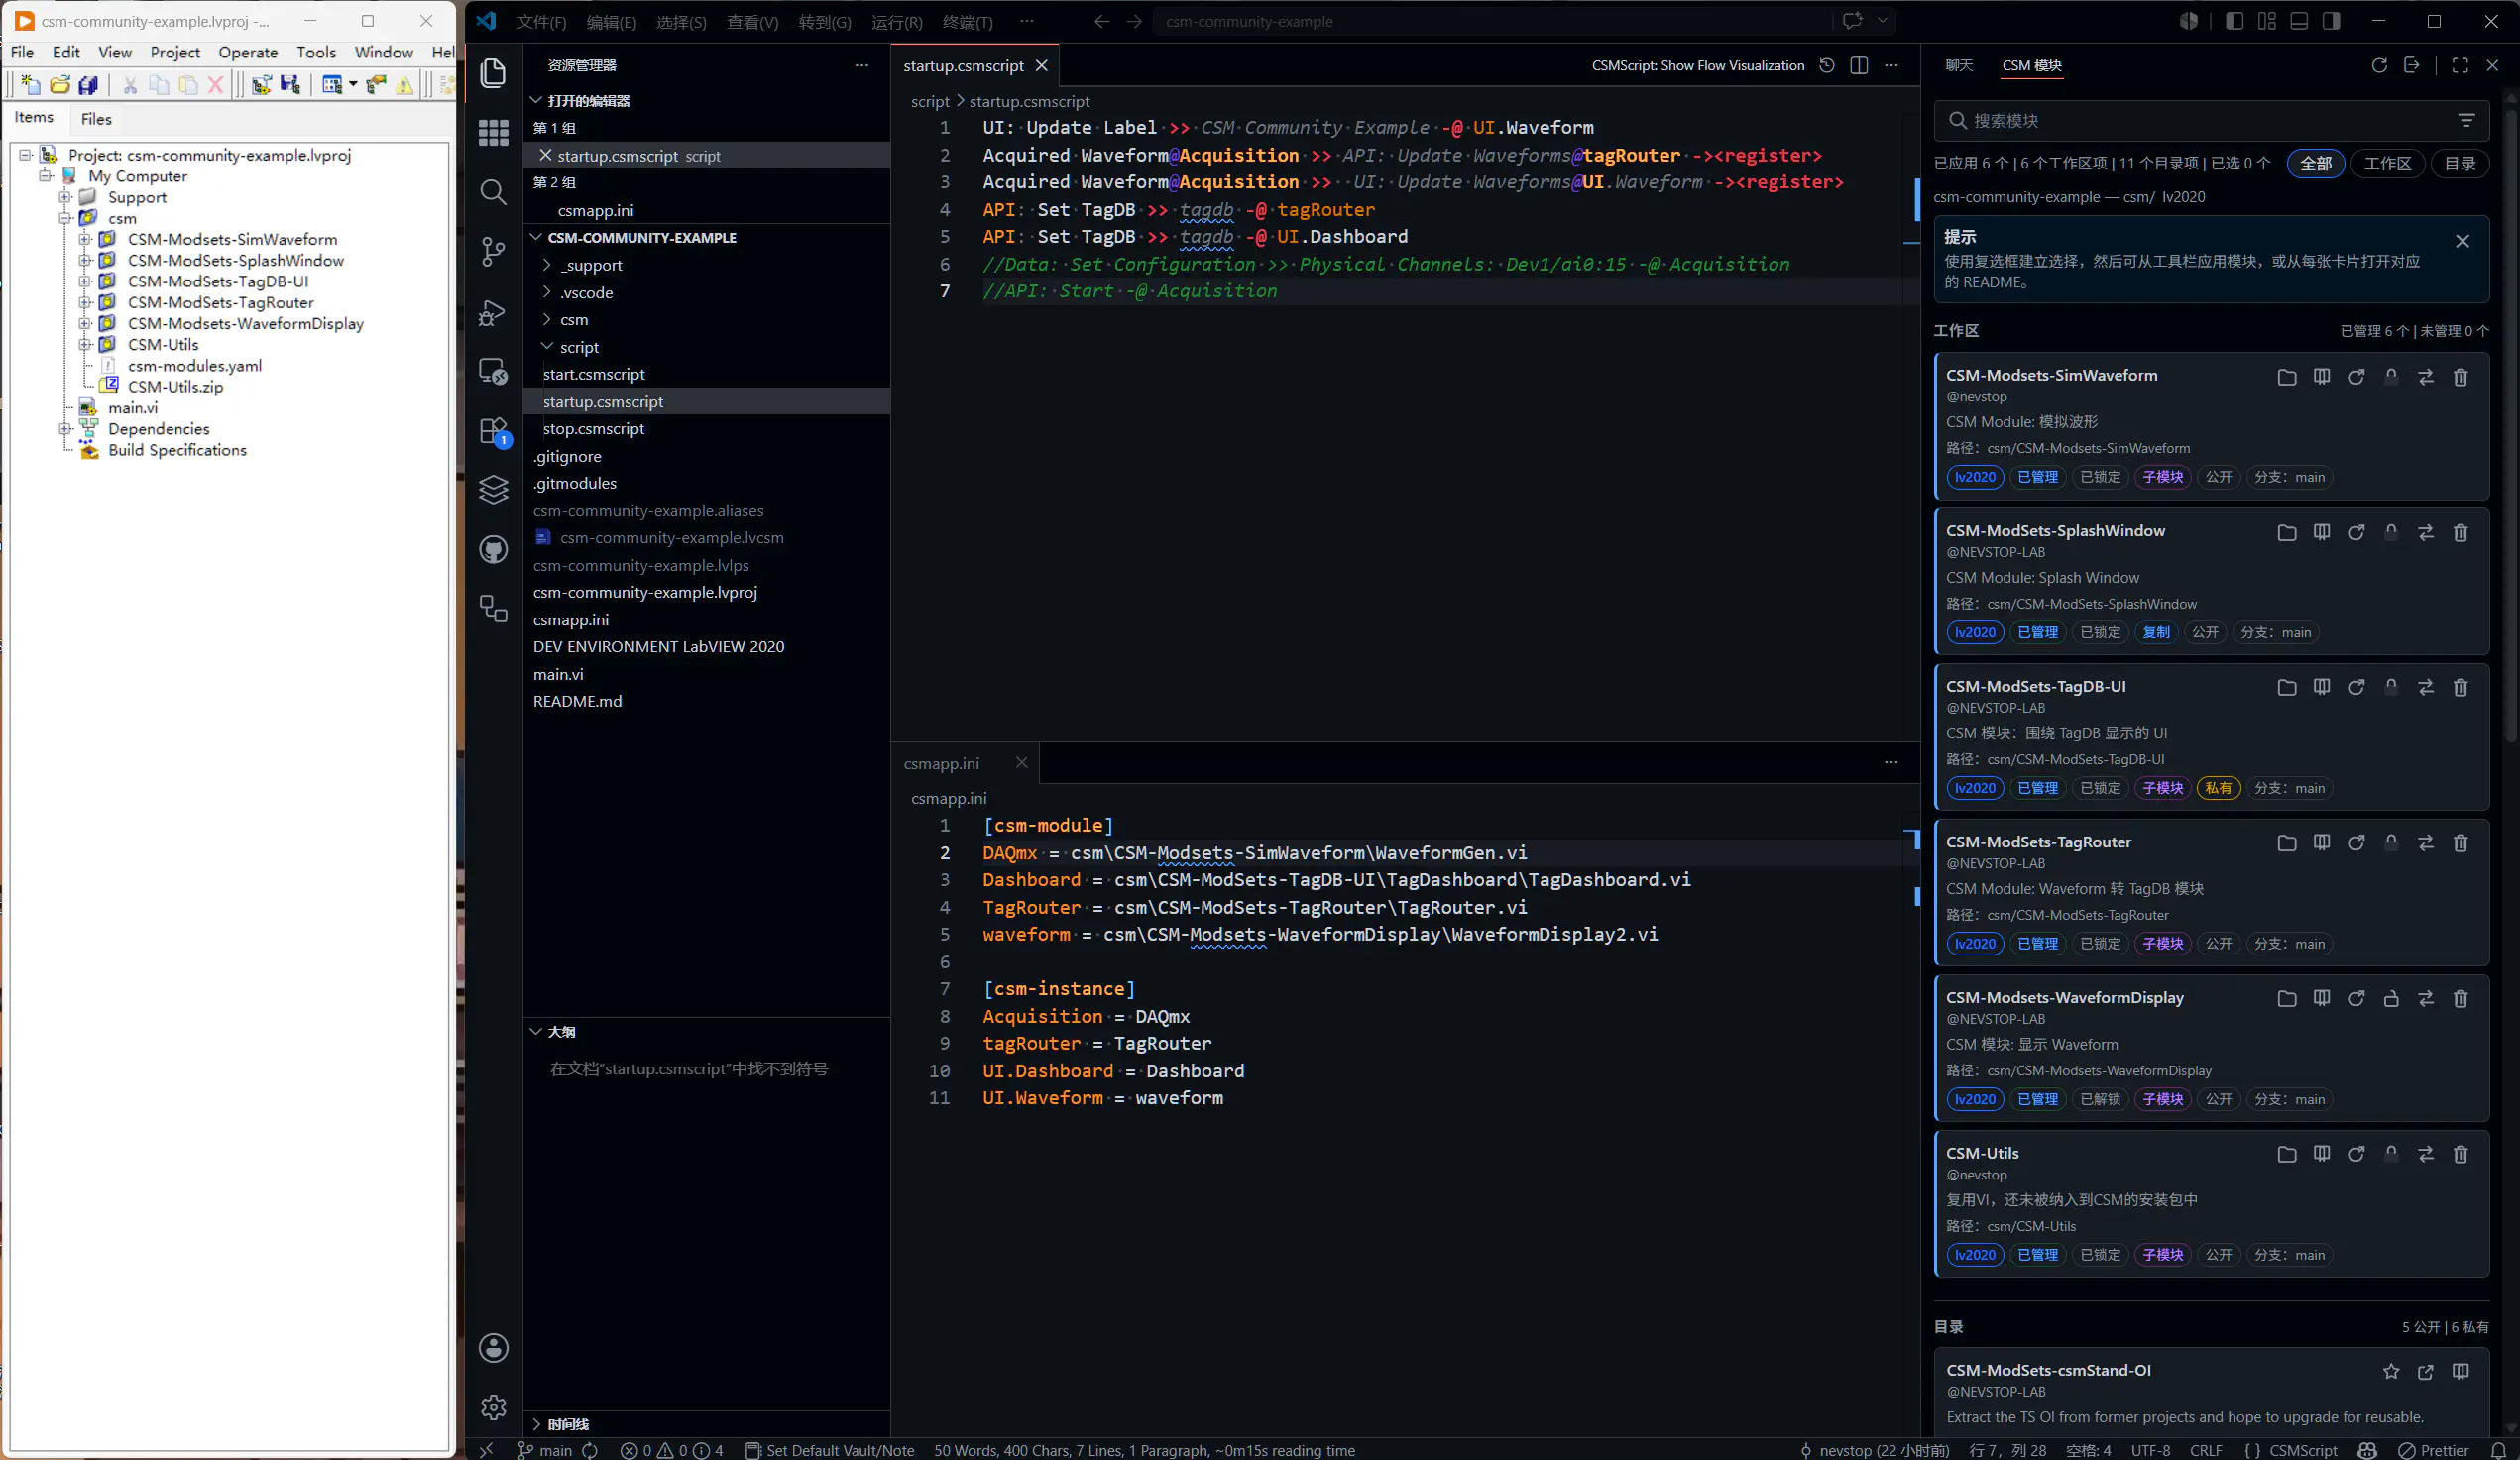Open folder of CSM-Modsets-SimWaveform module
Screen dimensions: 2520x1460
[x=2286, y=376]
